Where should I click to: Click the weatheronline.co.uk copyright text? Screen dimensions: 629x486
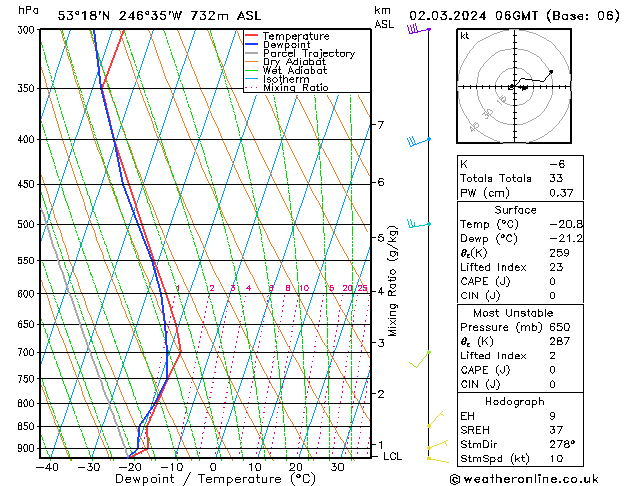(524, 479)
